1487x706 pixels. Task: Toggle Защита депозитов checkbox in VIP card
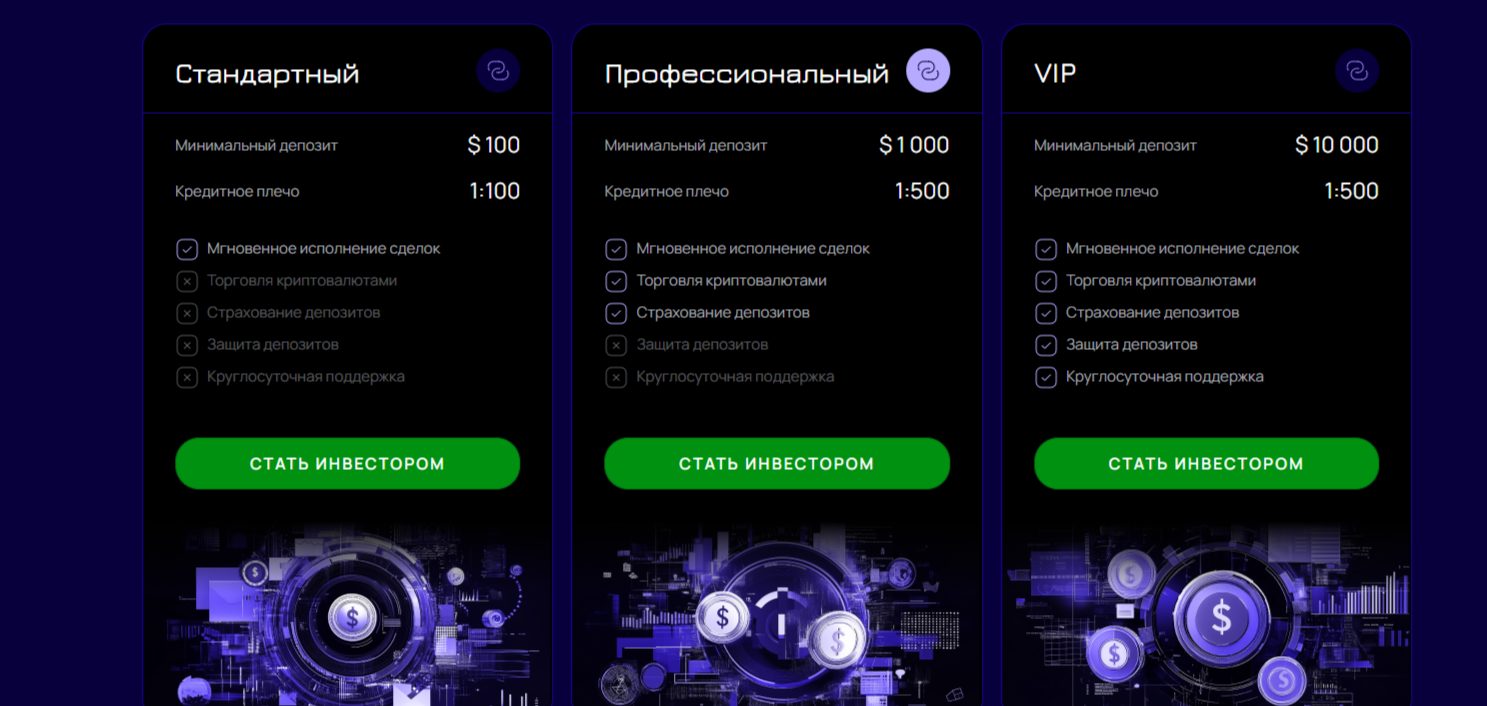click(1045, 345)
